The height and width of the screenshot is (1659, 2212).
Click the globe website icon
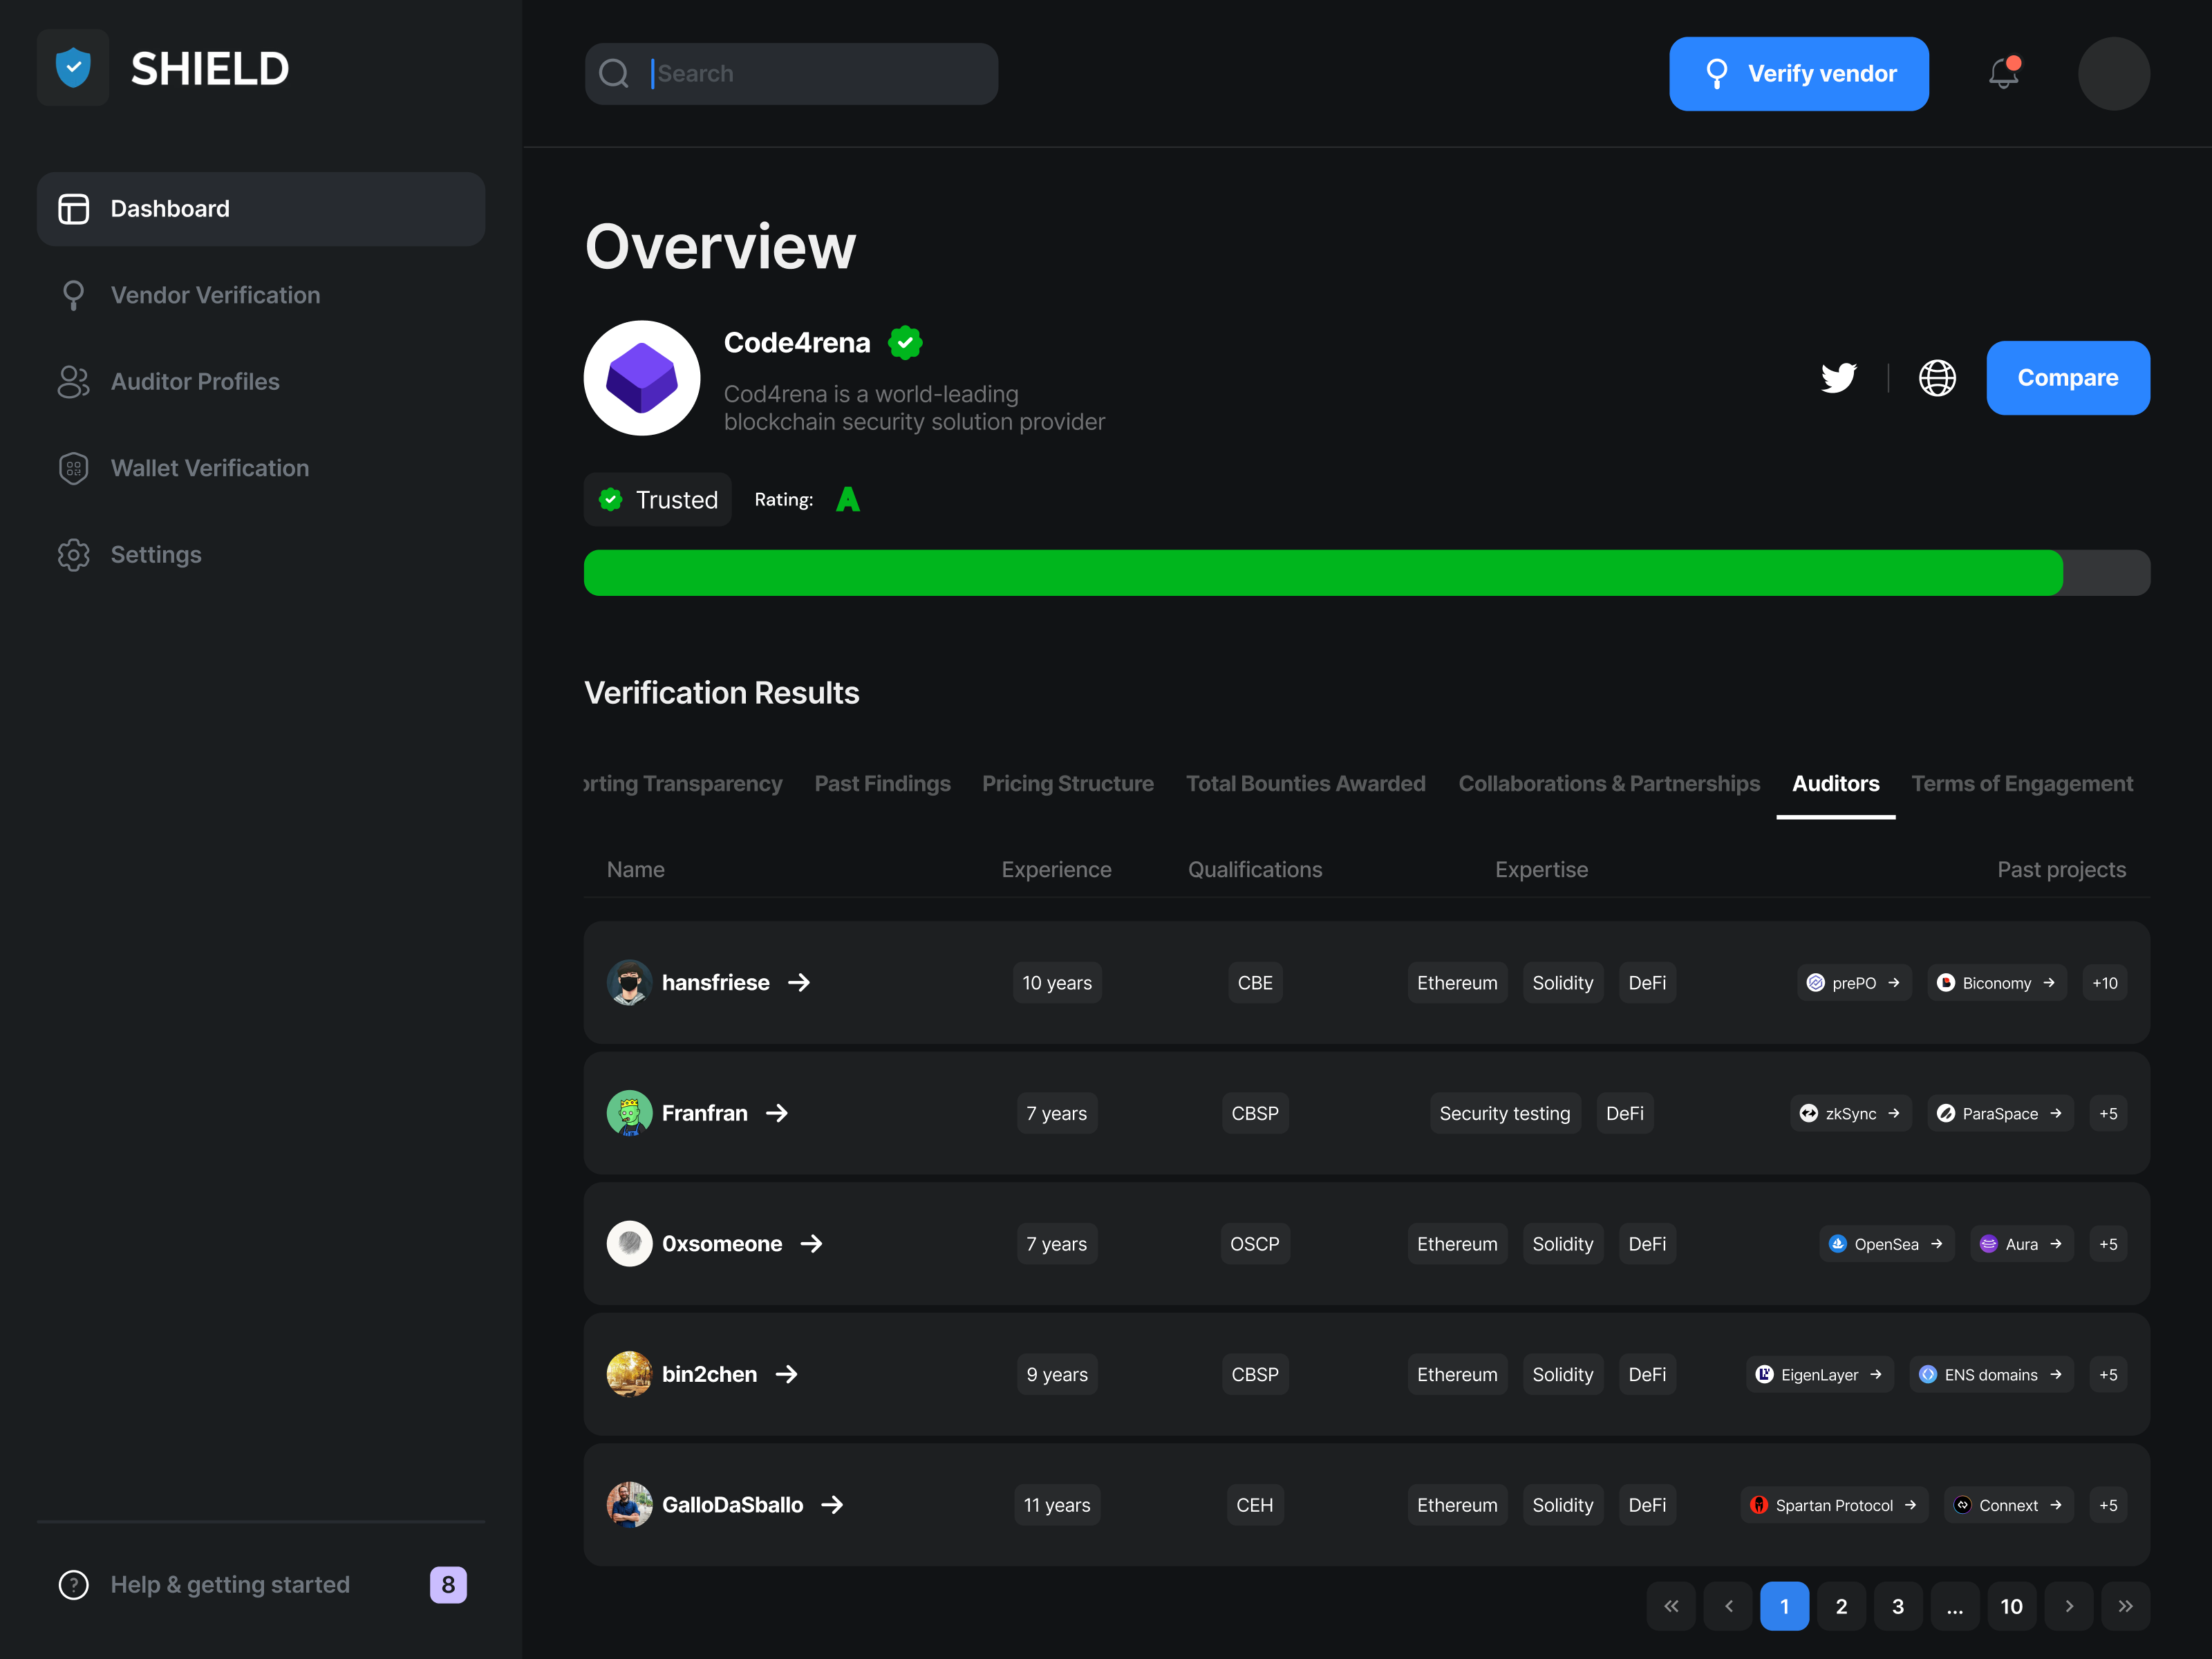click(1937, 378)
